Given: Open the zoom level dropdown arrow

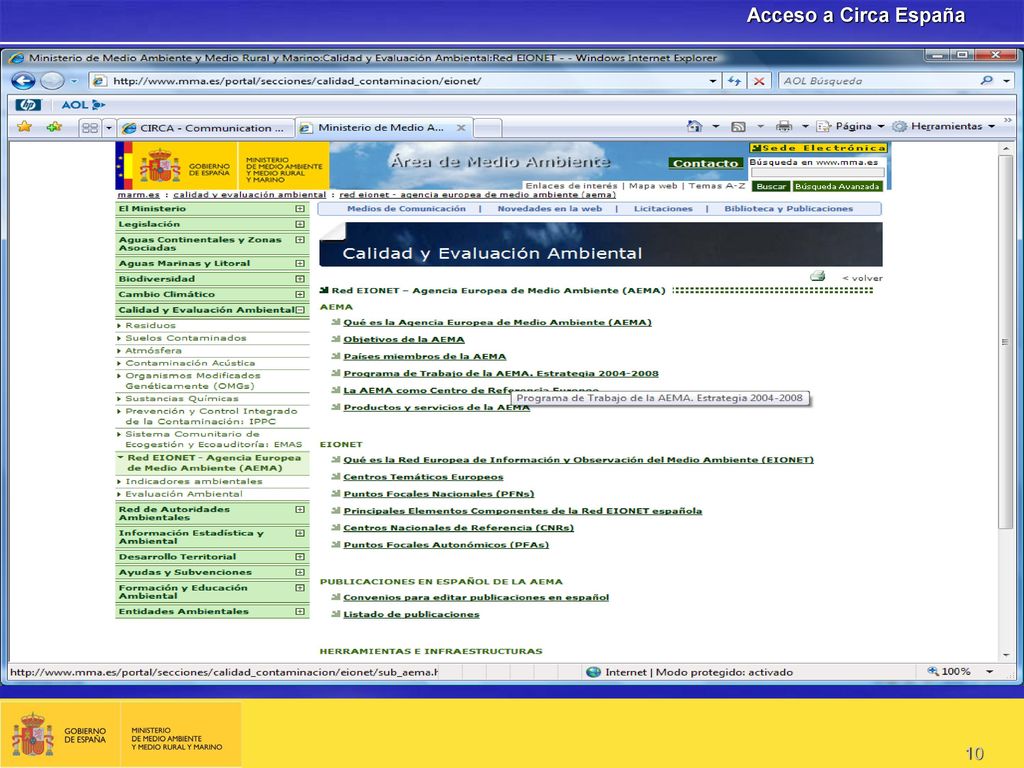Looking at the screenshot, I should 989,671.
